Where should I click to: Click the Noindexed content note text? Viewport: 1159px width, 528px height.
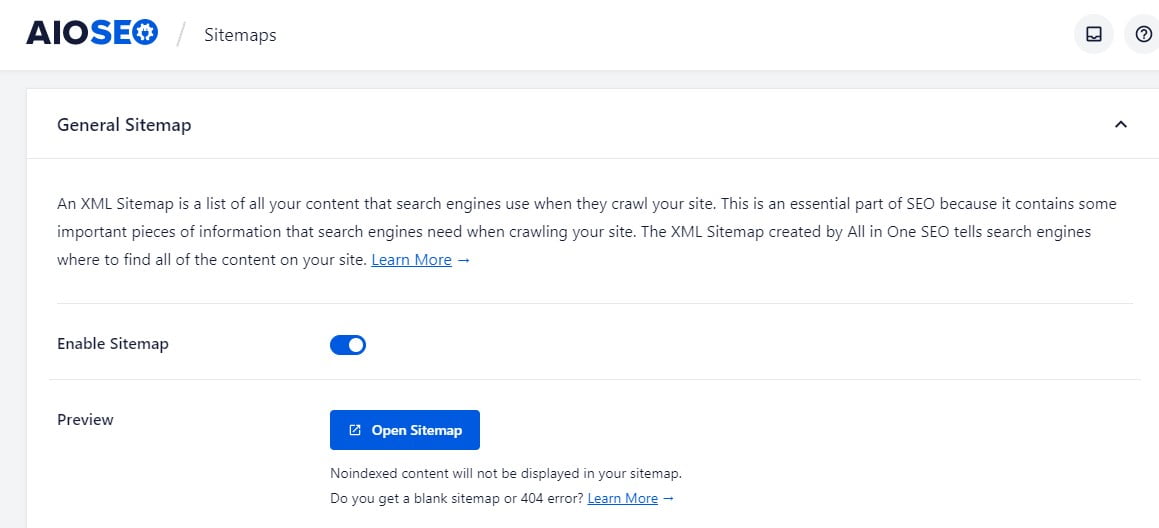pos(506,473)
